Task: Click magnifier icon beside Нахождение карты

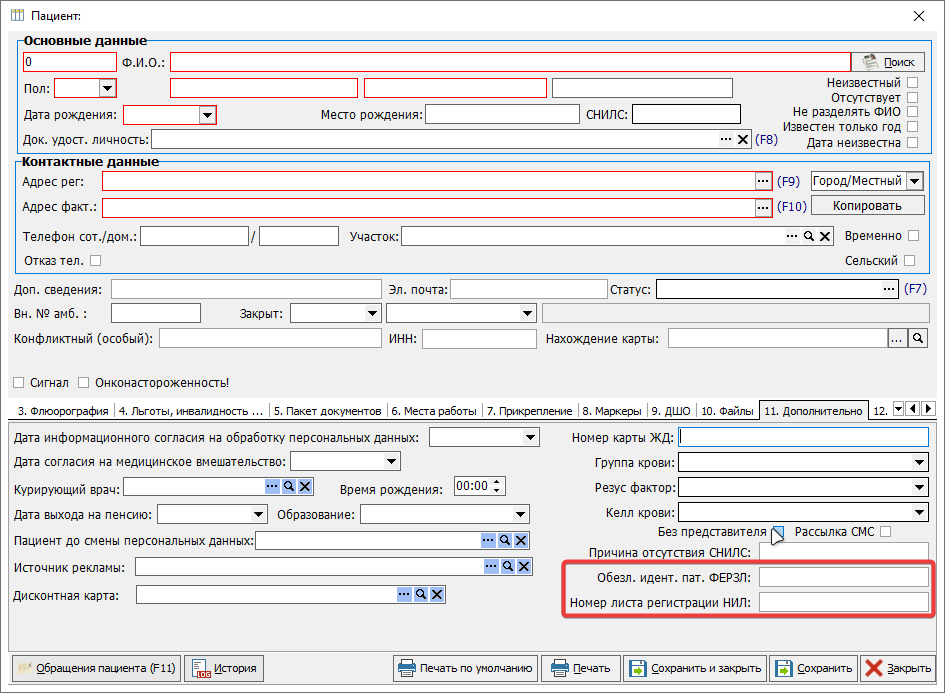Action: [916, 339]
